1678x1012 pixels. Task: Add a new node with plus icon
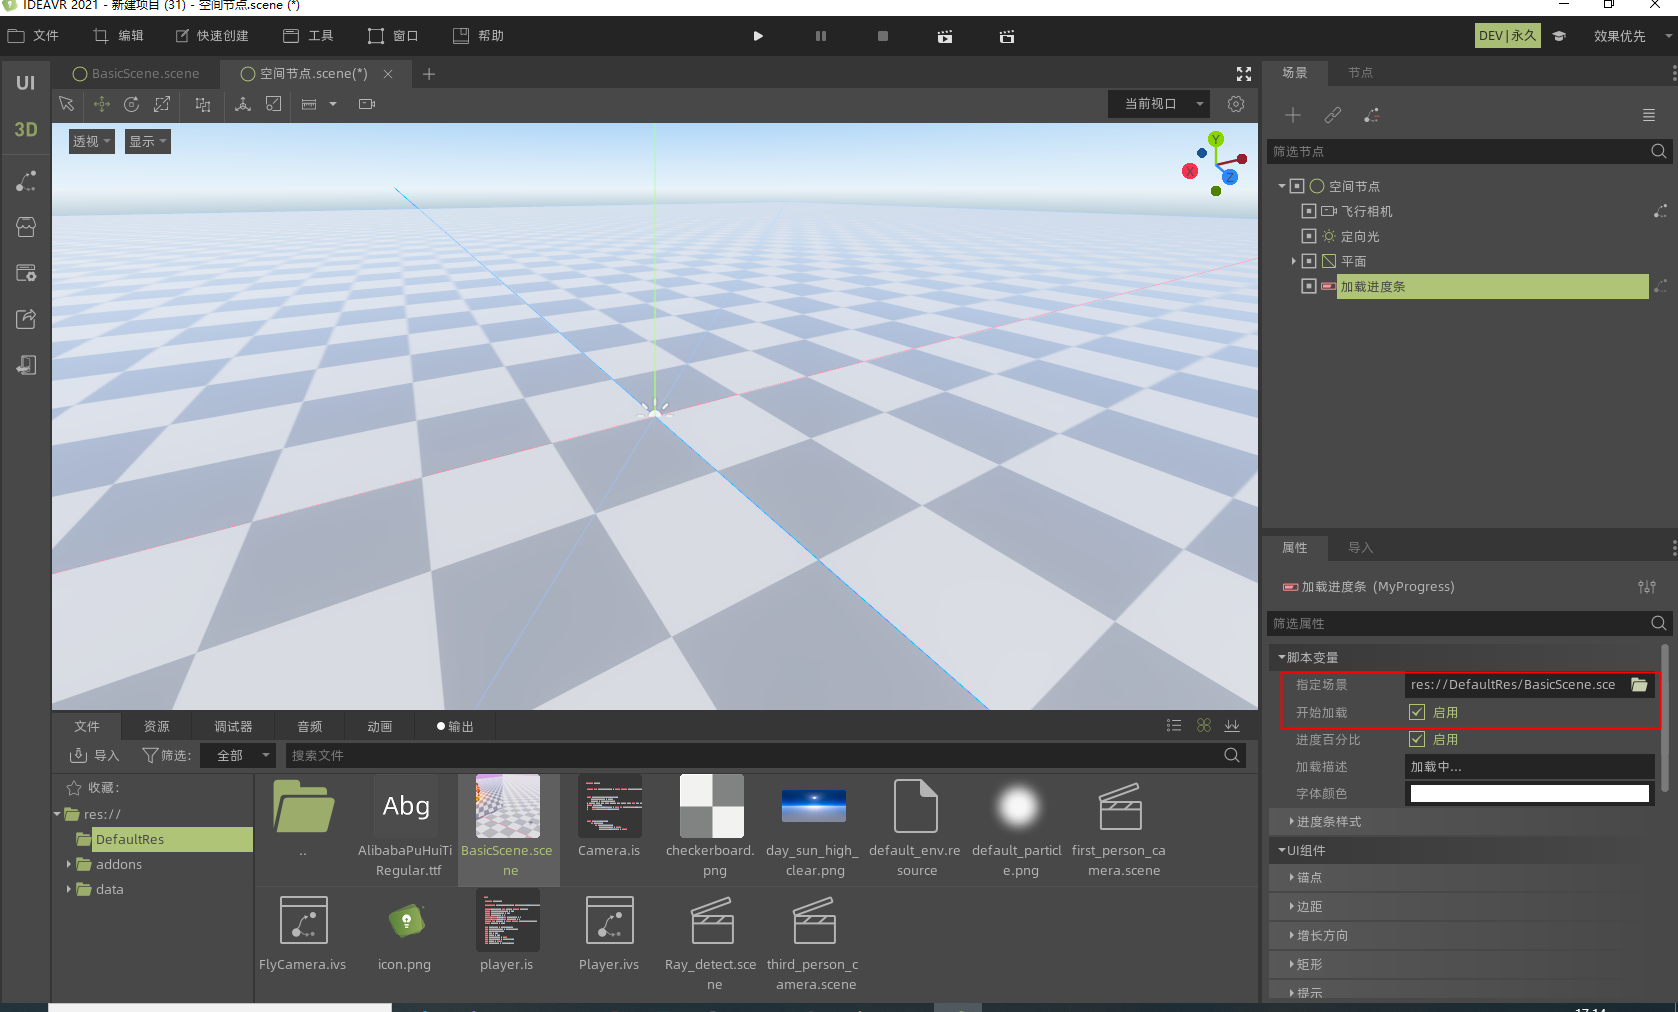[1293, 115]
